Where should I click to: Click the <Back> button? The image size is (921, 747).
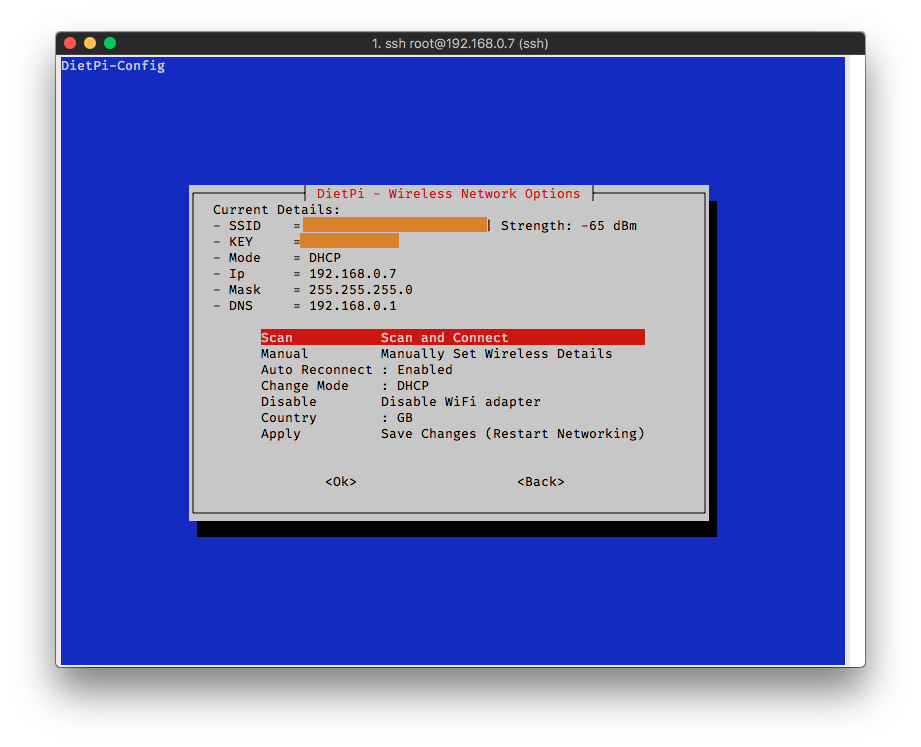click(x=540, y=482)
